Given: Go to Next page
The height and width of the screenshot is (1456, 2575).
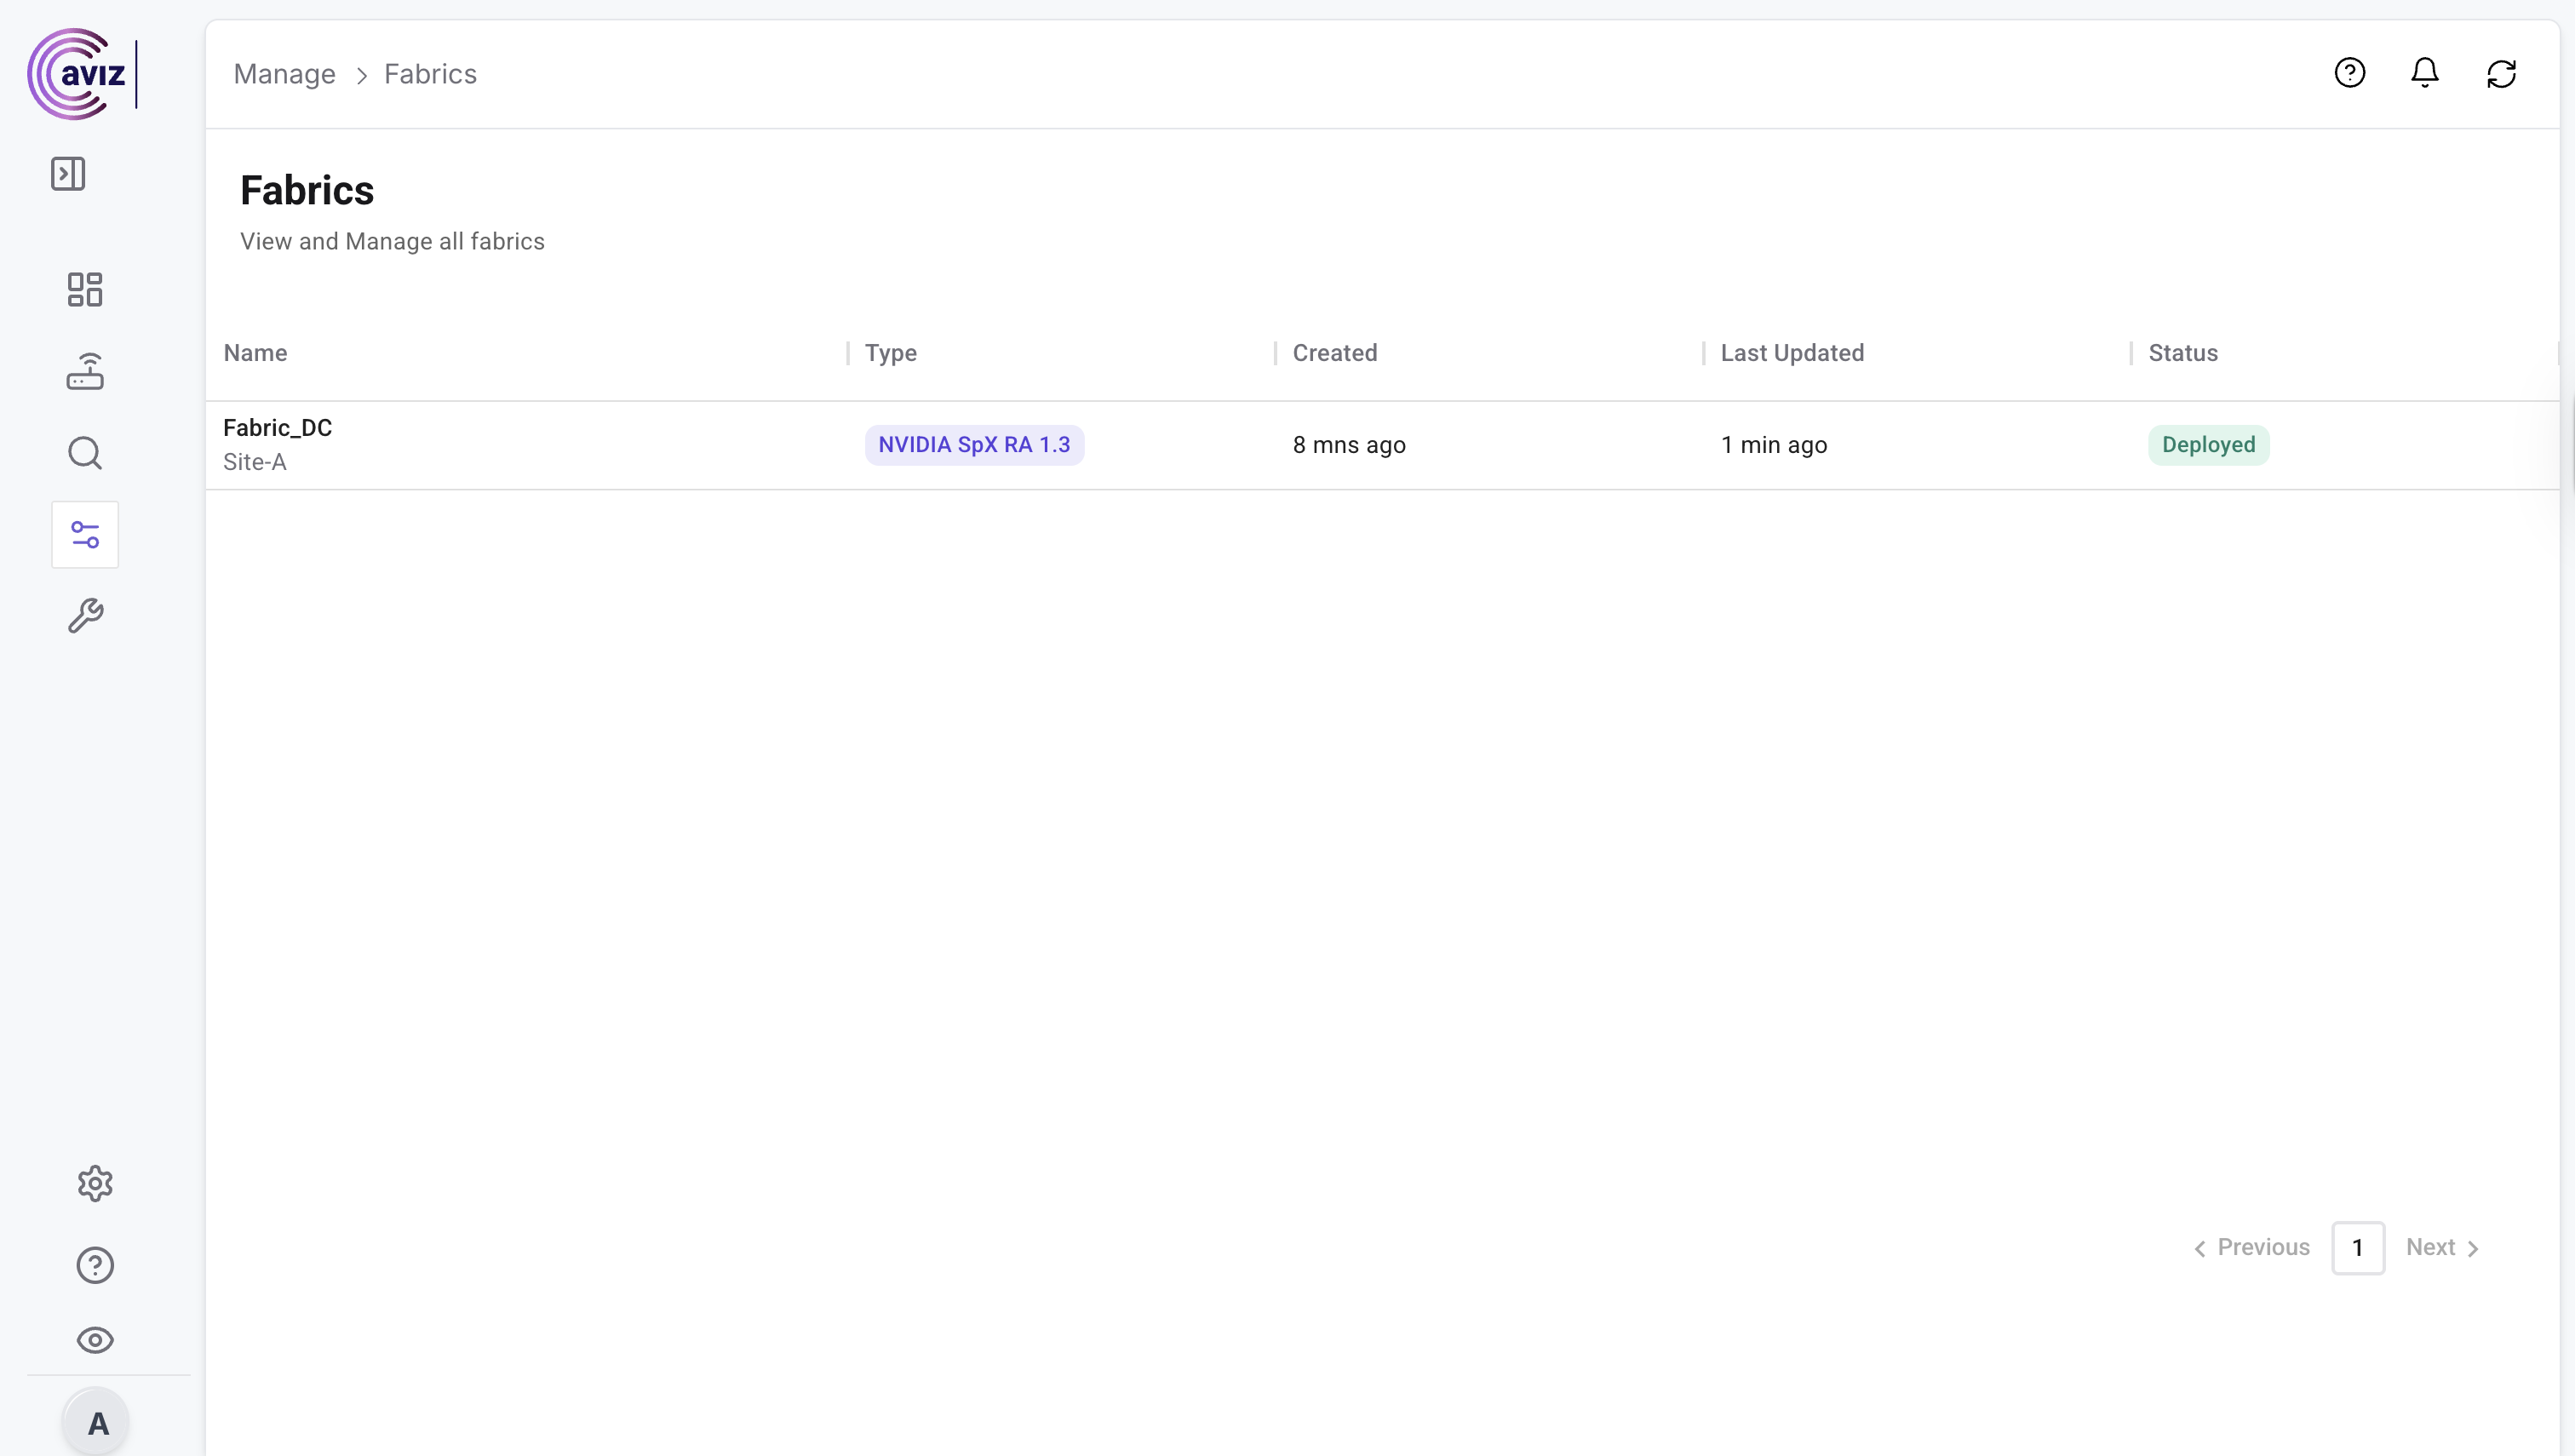Looking at the screenshot, I should (x=2441, y=1247).
